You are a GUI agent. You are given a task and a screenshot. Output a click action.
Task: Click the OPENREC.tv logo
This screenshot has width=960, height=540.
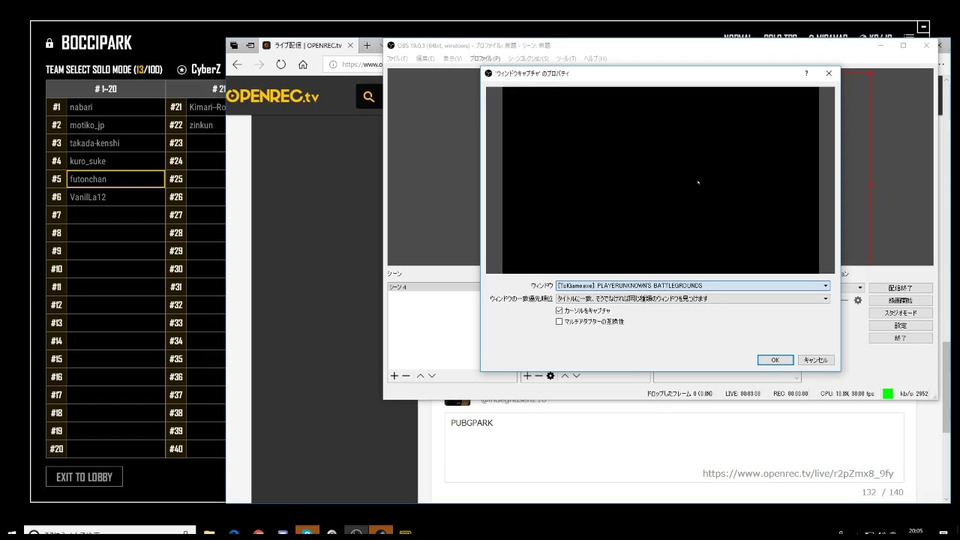273,96
